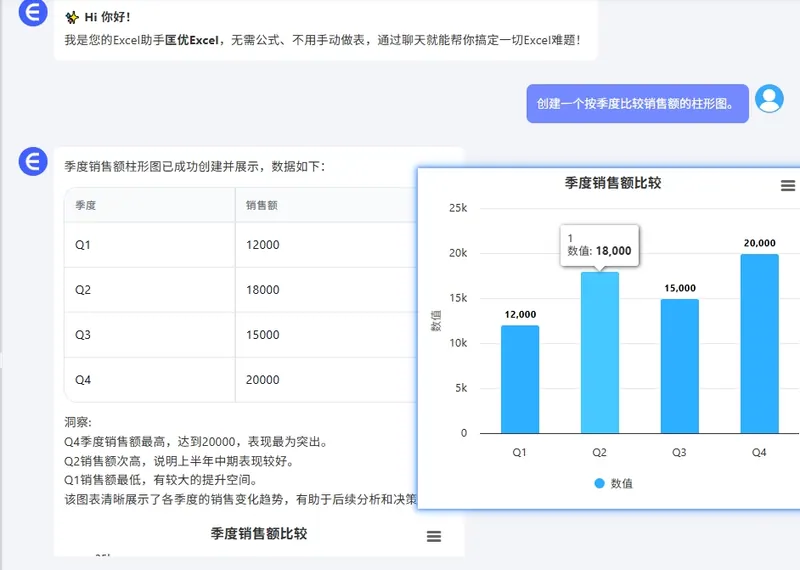Select the Q3 cell in table
The height and width of the screenshot is (570, 800).
(149, 335)
